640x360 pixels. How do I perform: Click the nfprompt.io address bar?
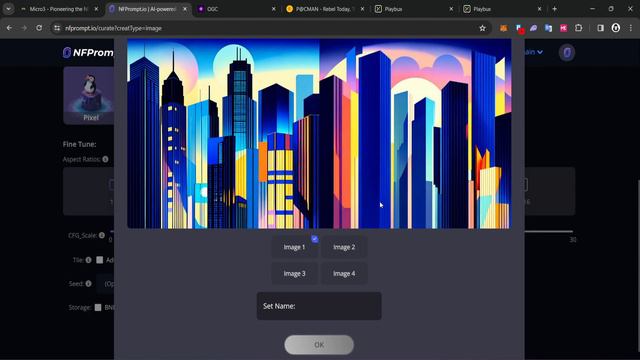tap(269, 28)
